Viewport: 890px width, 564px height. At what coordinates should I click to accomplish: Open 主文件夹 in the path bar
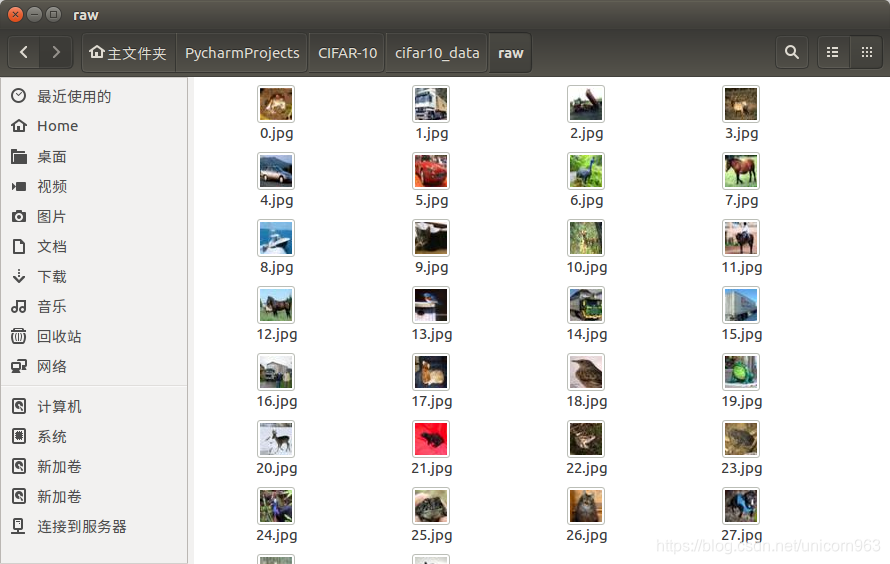tap(128, 53)
